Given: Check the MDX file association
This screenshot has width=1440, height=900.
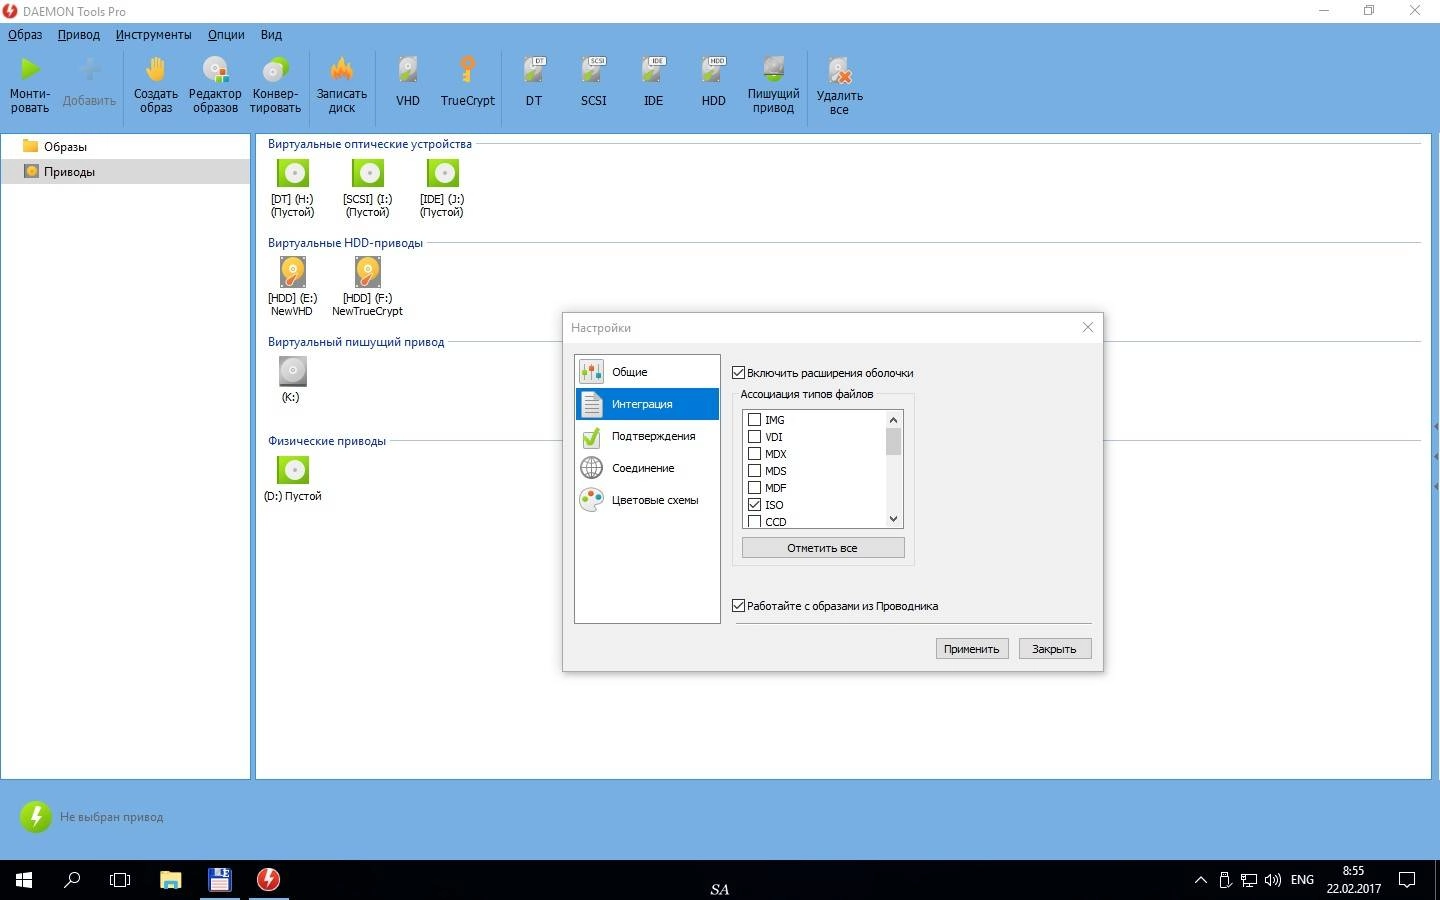Looking at the screenshot, I should pos(755,454).
